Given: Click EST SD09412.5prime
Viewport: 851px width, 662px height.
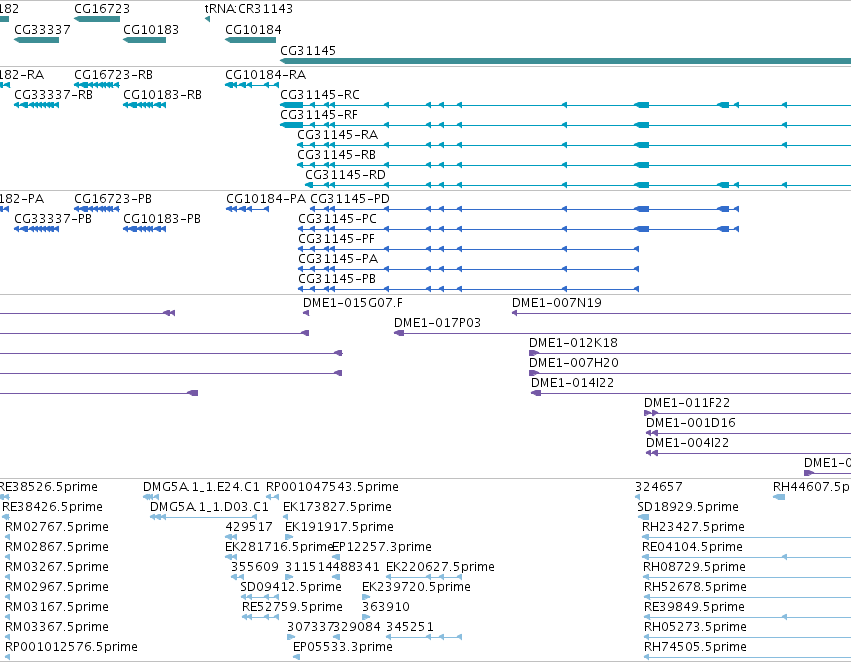Looking at the screenshot, I should pyautogui.click(x=291, y=587).
